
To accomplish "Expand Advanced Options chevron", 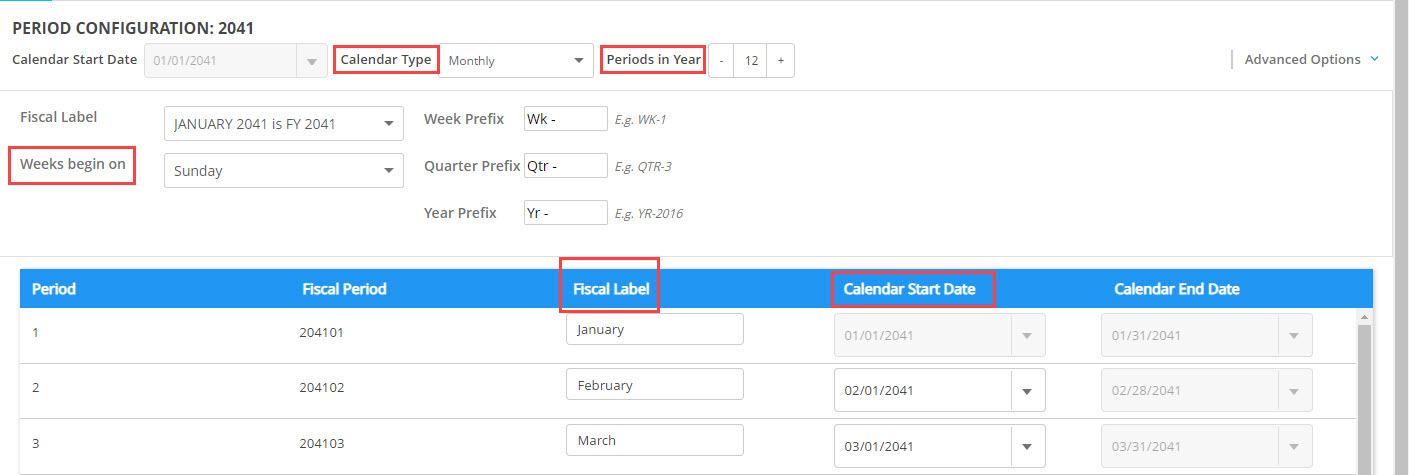I will coord(1374,59).
